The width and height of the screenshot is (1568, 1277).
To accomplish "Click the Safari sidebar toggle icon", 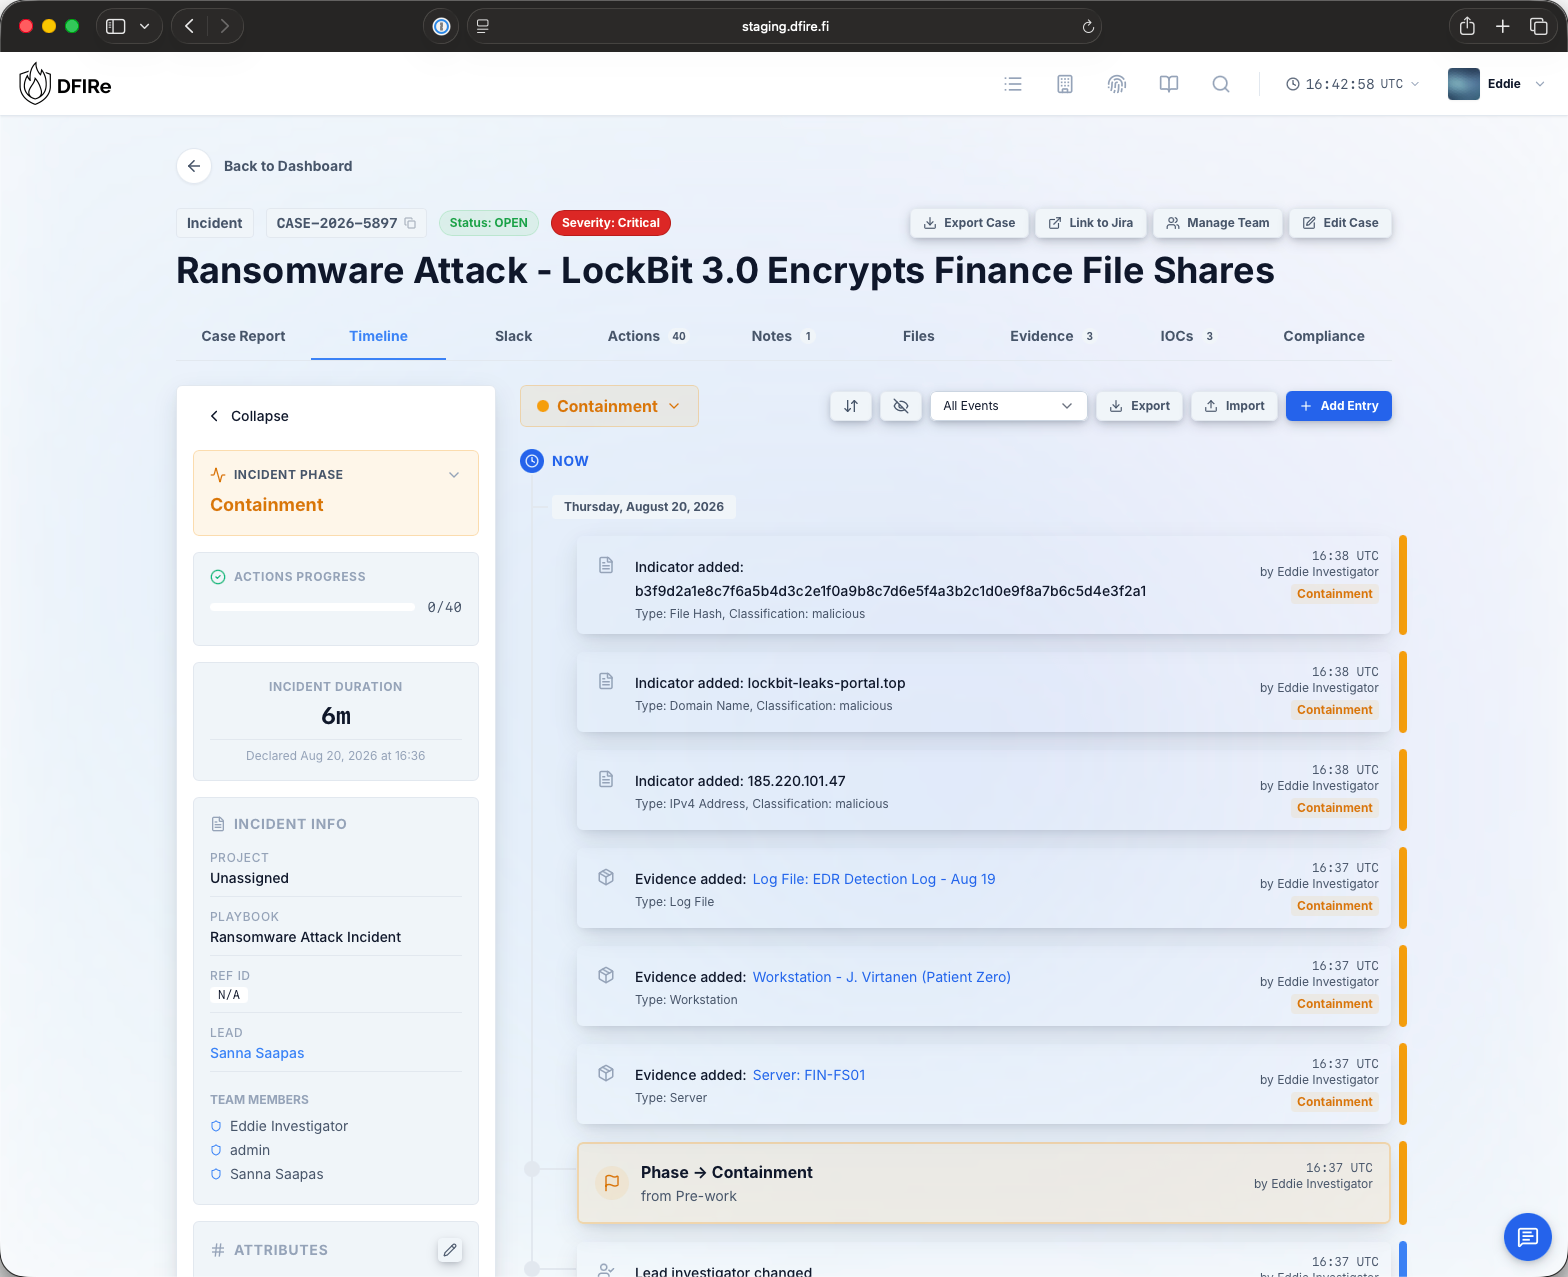I will [116, 26].
